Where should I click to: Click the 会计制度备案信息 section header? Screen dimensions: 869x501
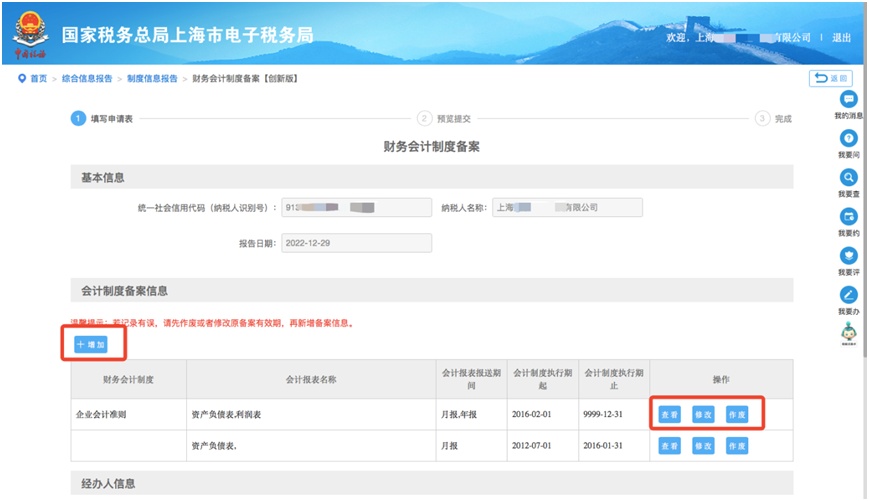[x=432, y=290]
